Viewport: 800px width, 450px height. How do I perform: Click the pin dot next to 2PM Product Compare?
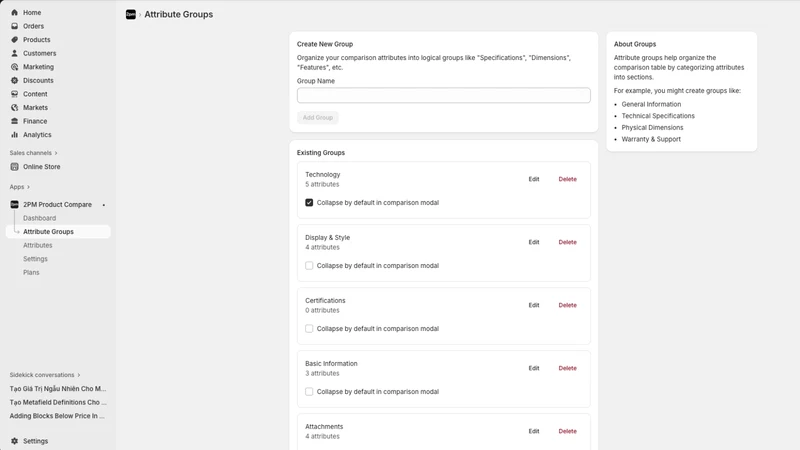pyautogui.click(x=104, y=205)
